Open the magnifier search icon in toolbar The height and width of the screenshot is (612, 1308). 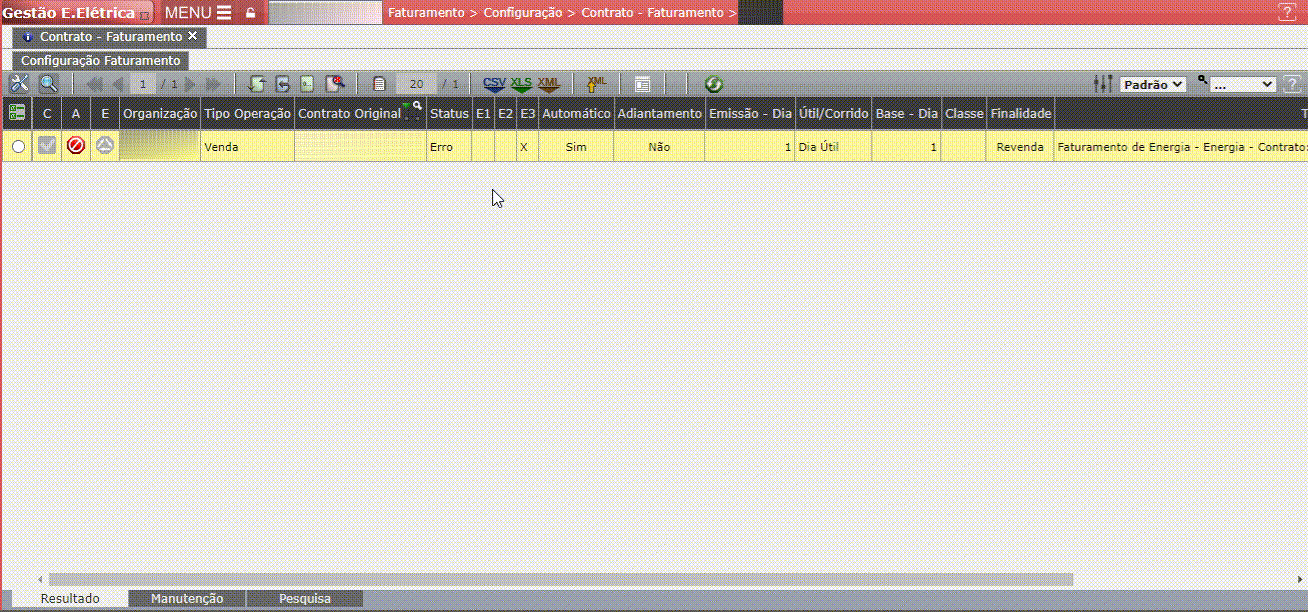point(48,84)
